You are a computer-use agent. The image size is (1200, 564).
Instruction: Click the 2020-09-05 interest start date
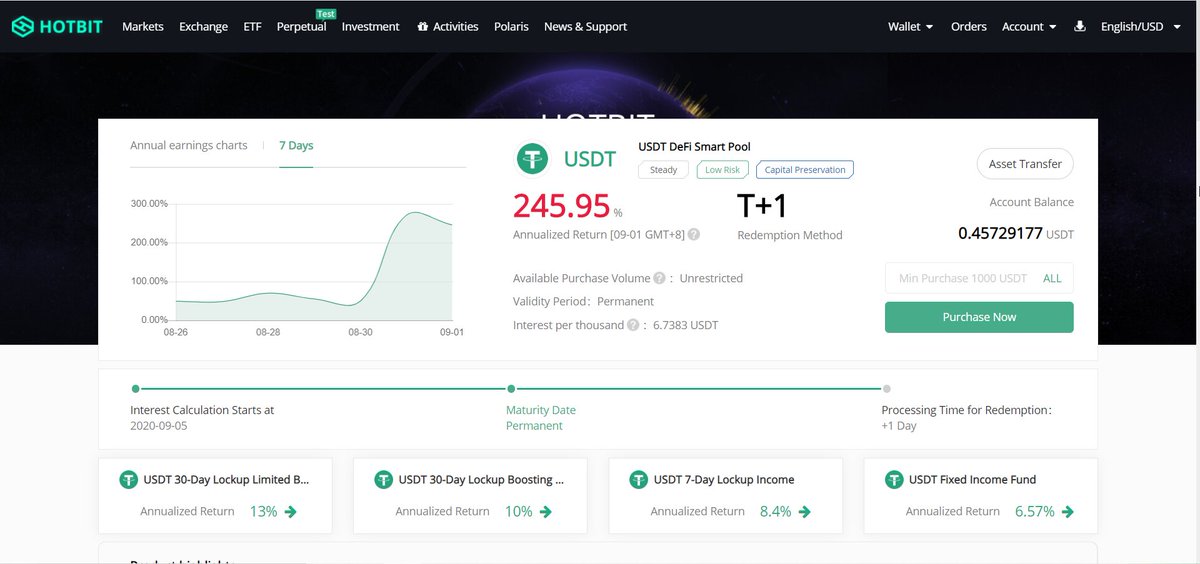click(159, 426)
